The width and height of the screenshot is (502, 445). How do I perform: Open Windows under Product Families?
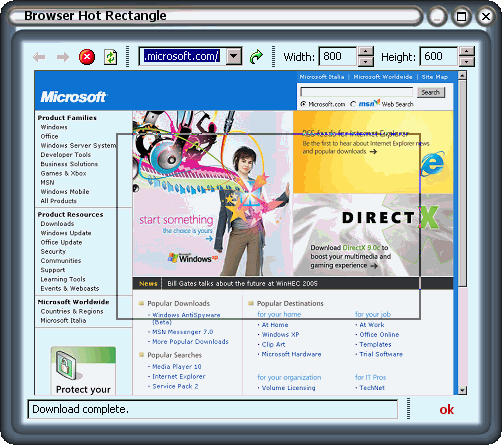click(54, 127)
